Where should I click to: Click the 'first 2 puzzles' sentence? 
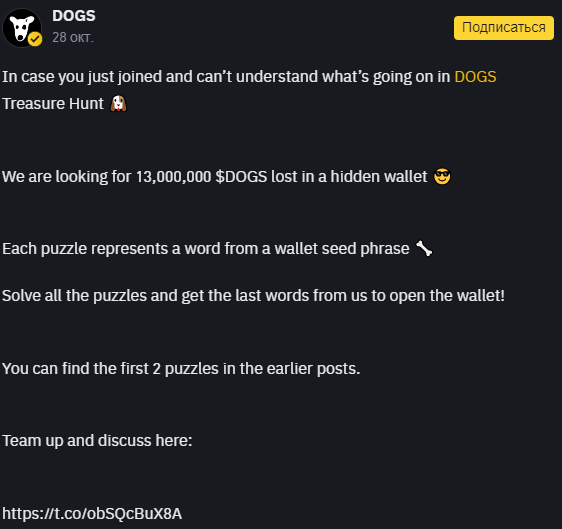point(181,369)
